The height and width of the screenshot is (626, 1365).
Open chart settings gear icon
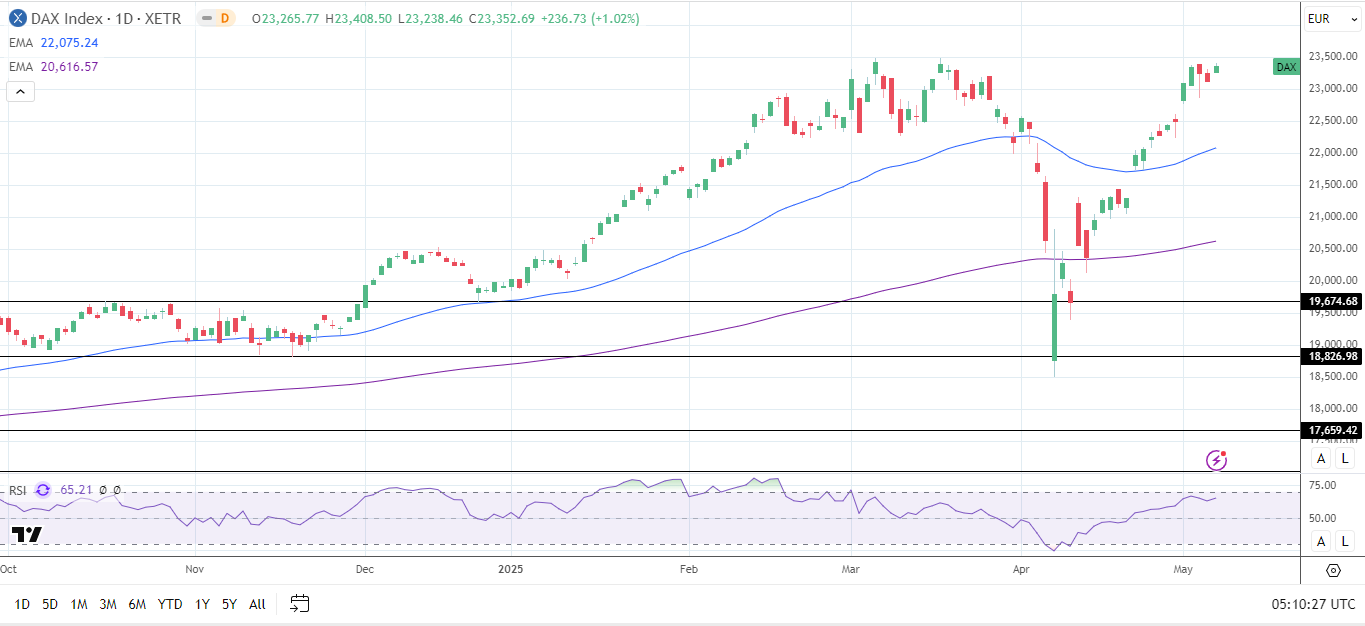pos(1333,570)
